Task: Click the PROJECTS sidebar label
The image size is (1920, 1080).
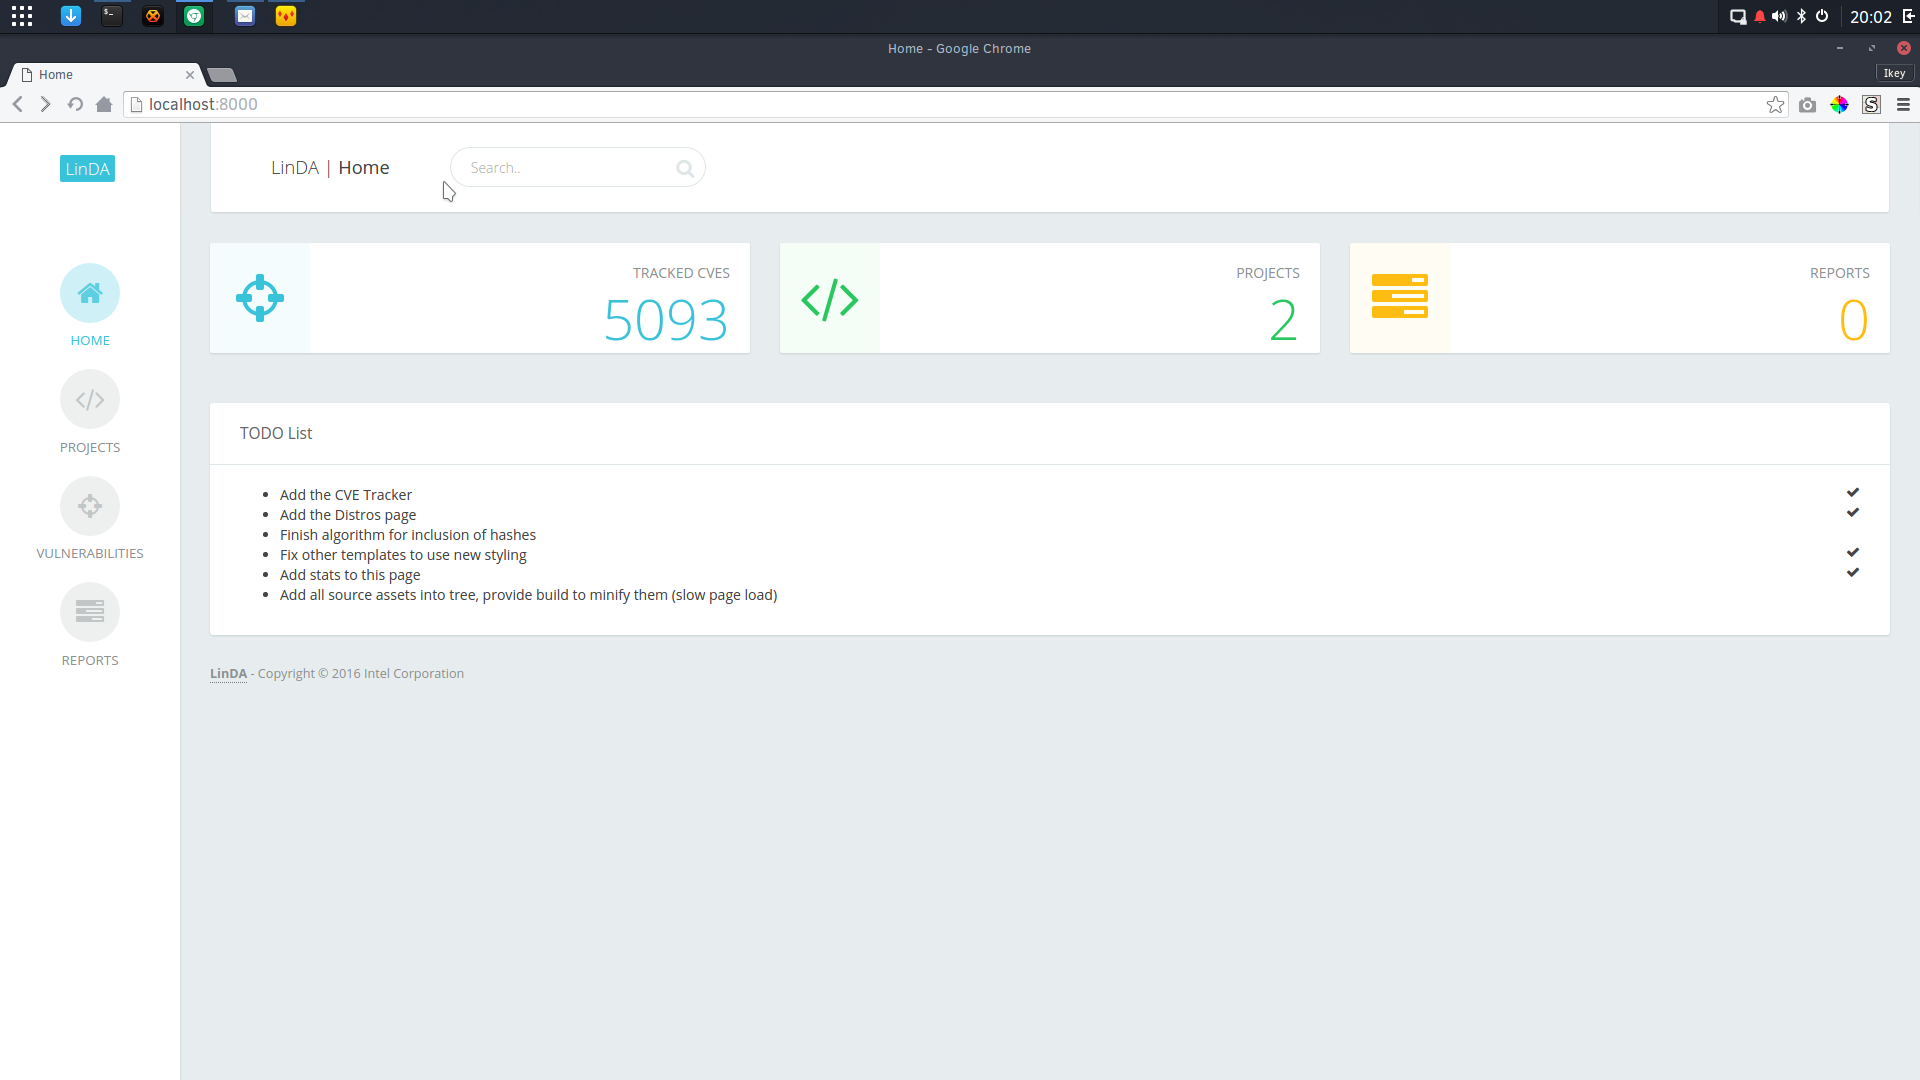Action: pyautogui.click(x=90, y=447)
